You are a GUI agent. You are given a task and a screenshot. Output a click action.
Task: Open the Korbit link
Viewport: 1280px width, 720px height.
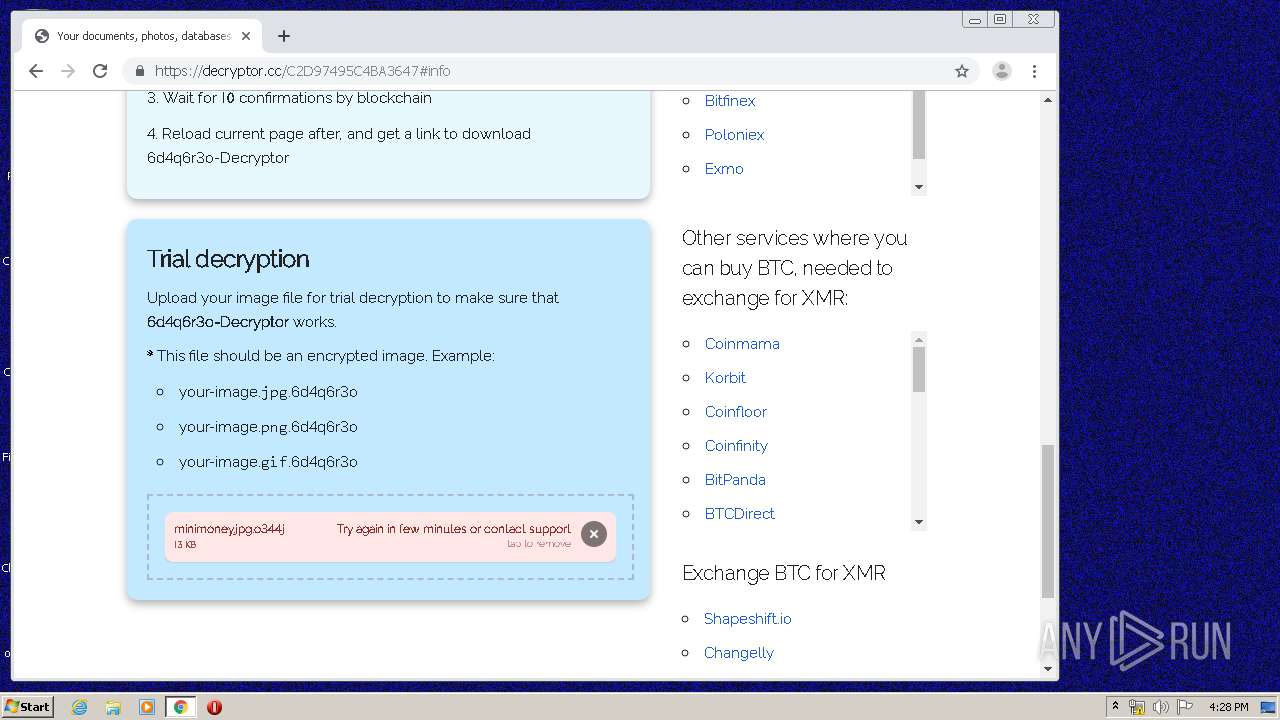click(725, 378)
